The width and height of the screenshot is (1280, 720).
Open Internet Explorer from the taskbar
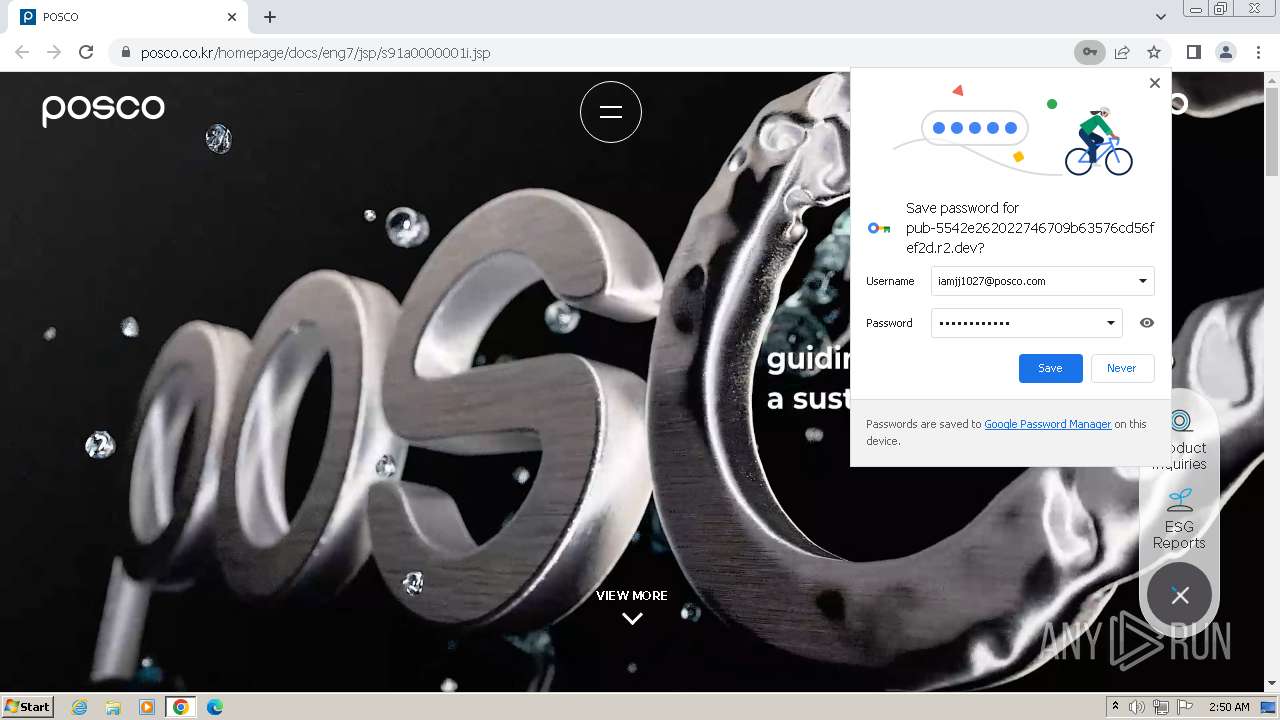pos(79,706)
